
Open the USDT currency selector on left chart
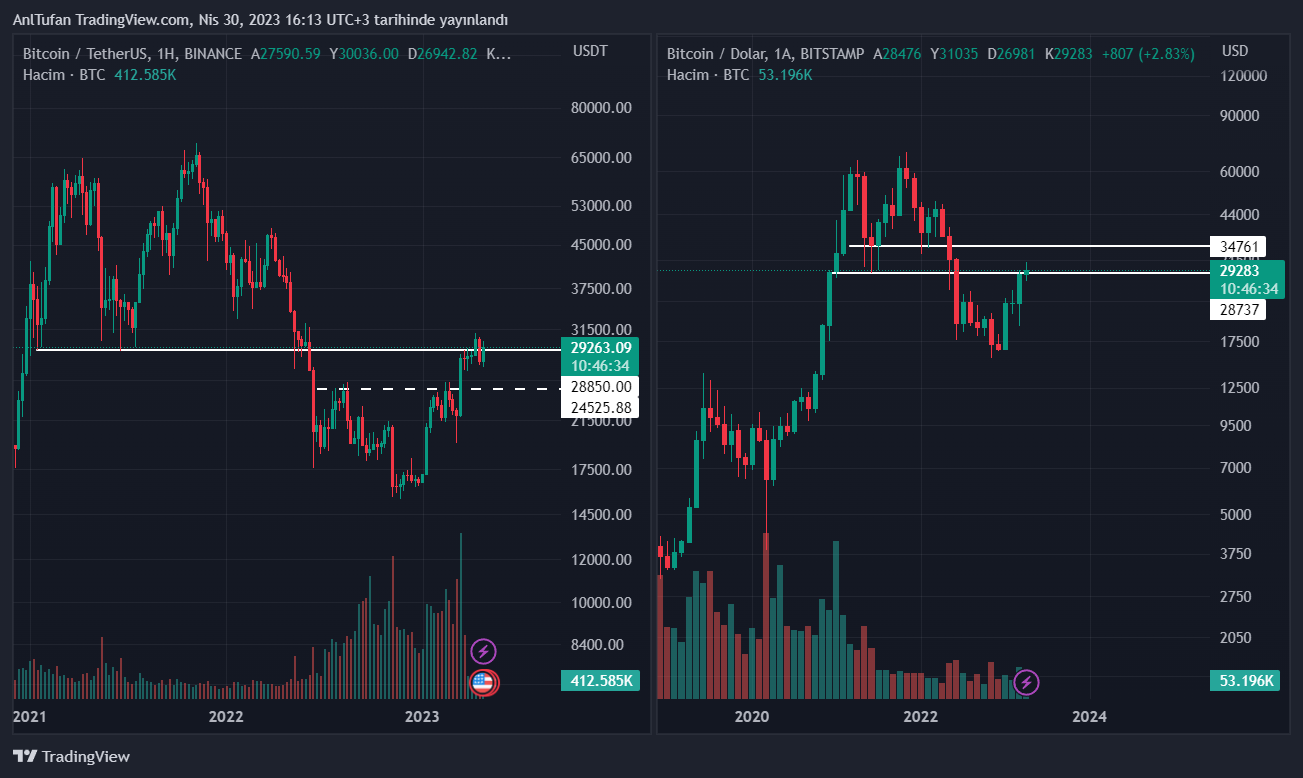coord(590,51)
